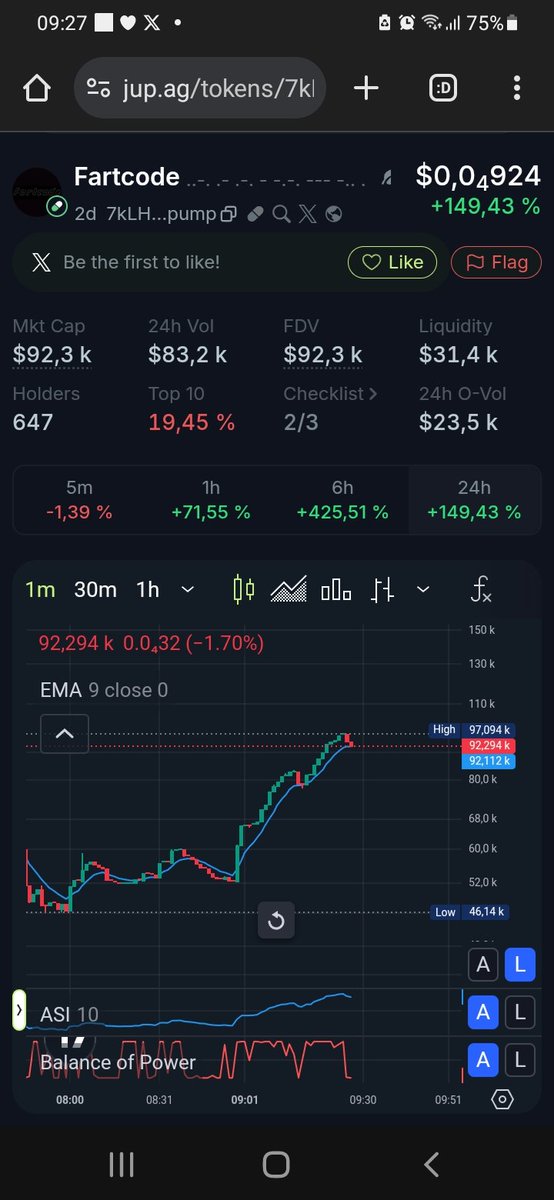554x1200 pixels.
Task: Tap the Balance of Power indicator label
Action: click(x=118, y=1062)
